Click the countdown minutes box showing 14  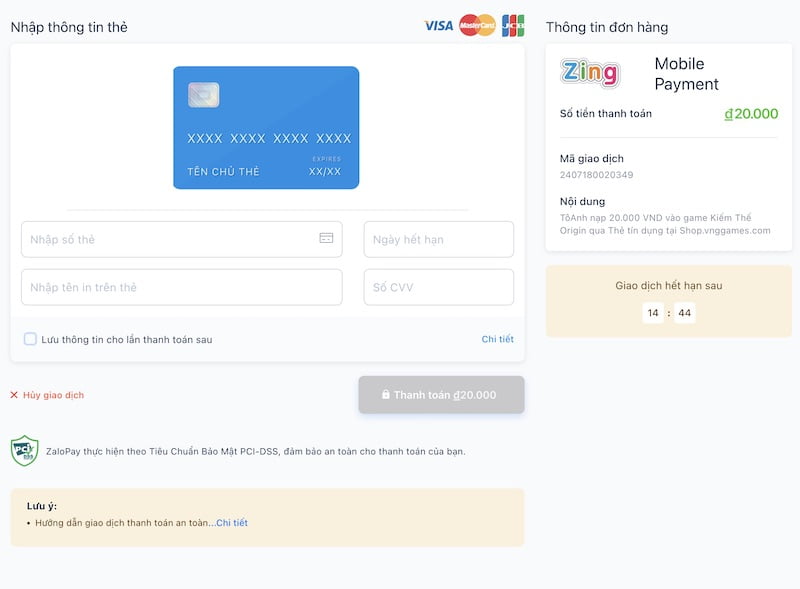(653, 313)
